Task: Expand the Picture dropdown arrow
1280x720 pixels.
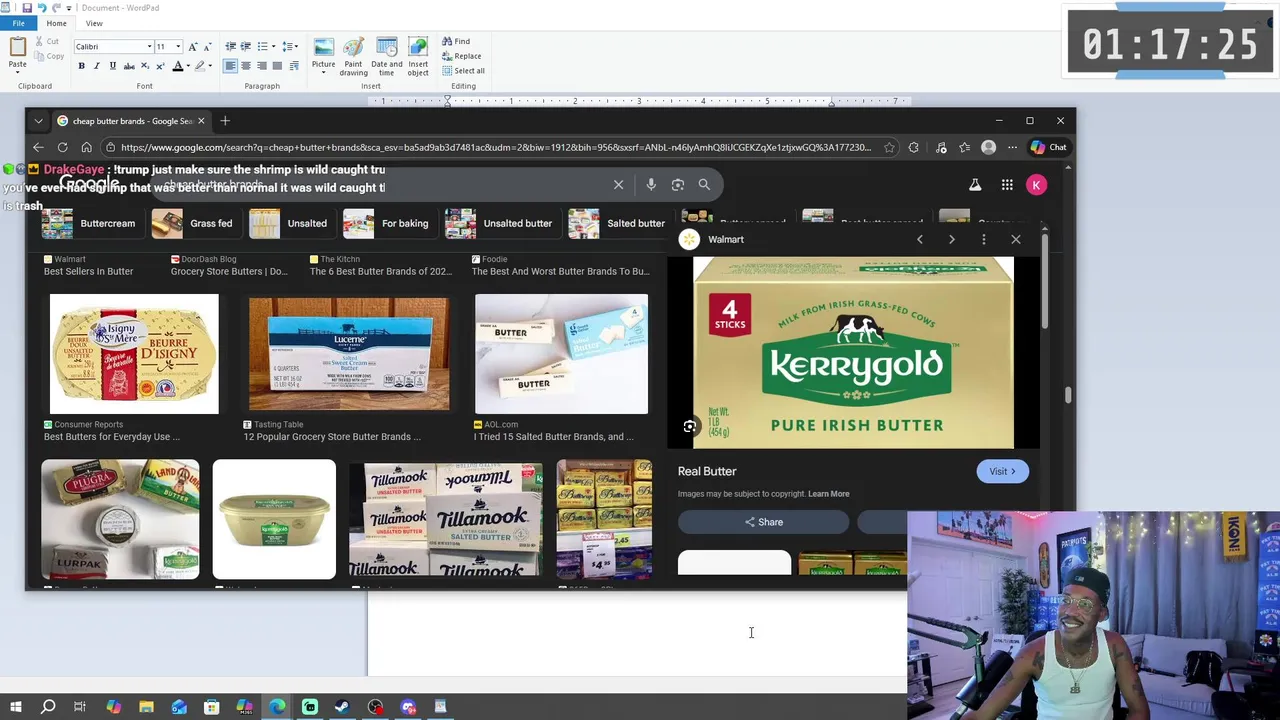Action: coord(323,72)
